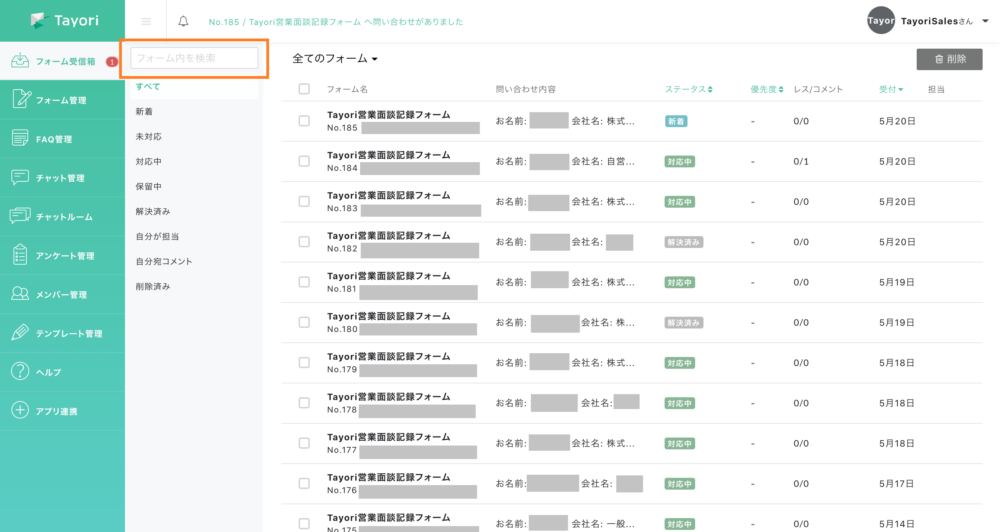Click the Tayori user avatar
This screenshot has height=532, width=1000.
pyautogui.click(x=881, y=20)
